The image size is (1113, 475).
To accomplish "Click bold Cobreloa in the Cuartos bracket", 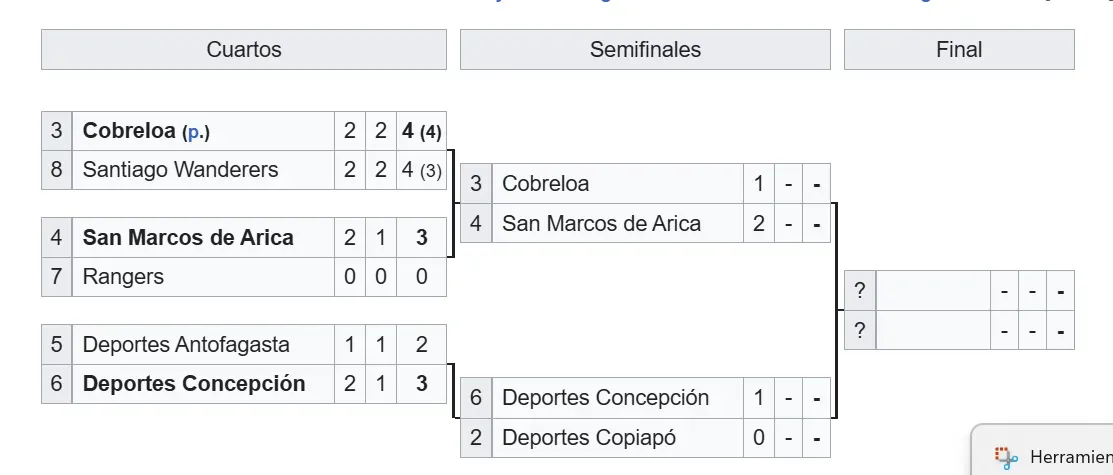I will tap(129, 131).
